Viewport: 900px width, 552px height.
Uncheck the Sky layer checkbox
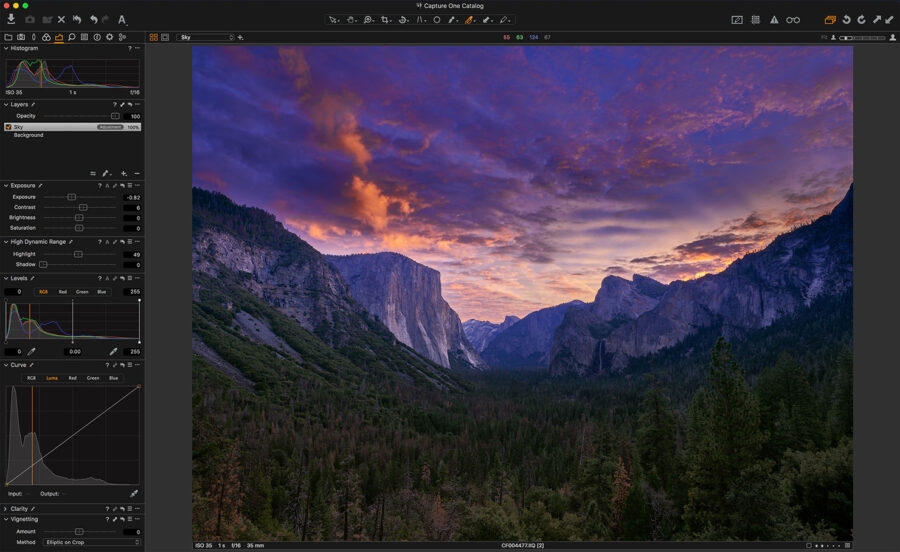(8, 127)
